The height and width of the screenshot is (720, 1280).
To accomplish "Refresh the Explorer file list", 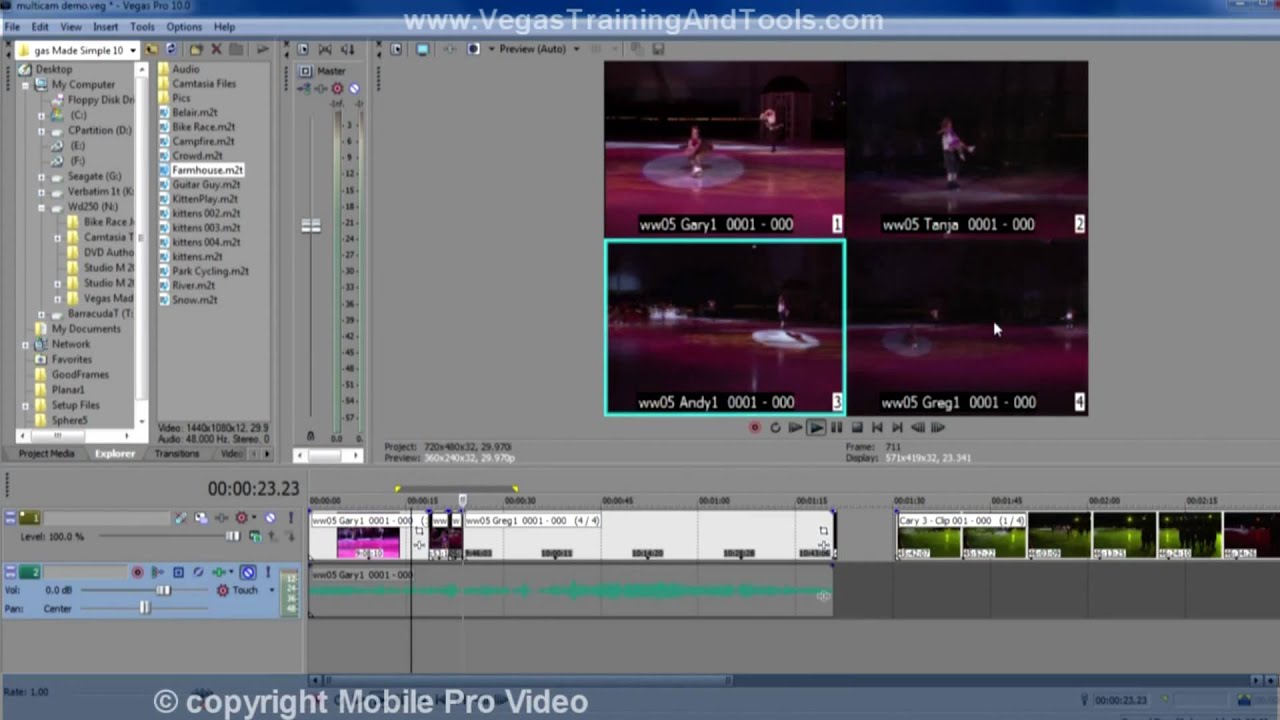I will click(171, 49).
